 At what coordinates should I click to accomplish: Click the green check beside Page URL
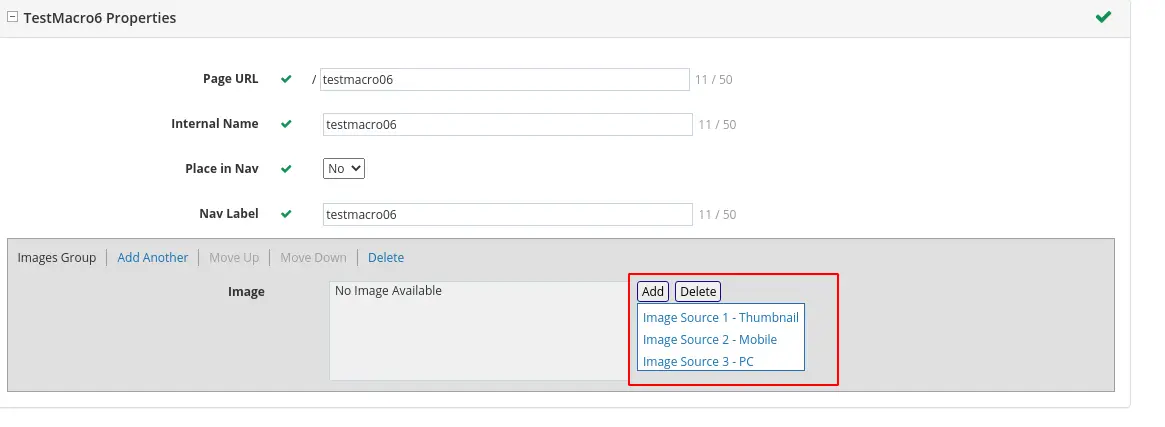286,79
